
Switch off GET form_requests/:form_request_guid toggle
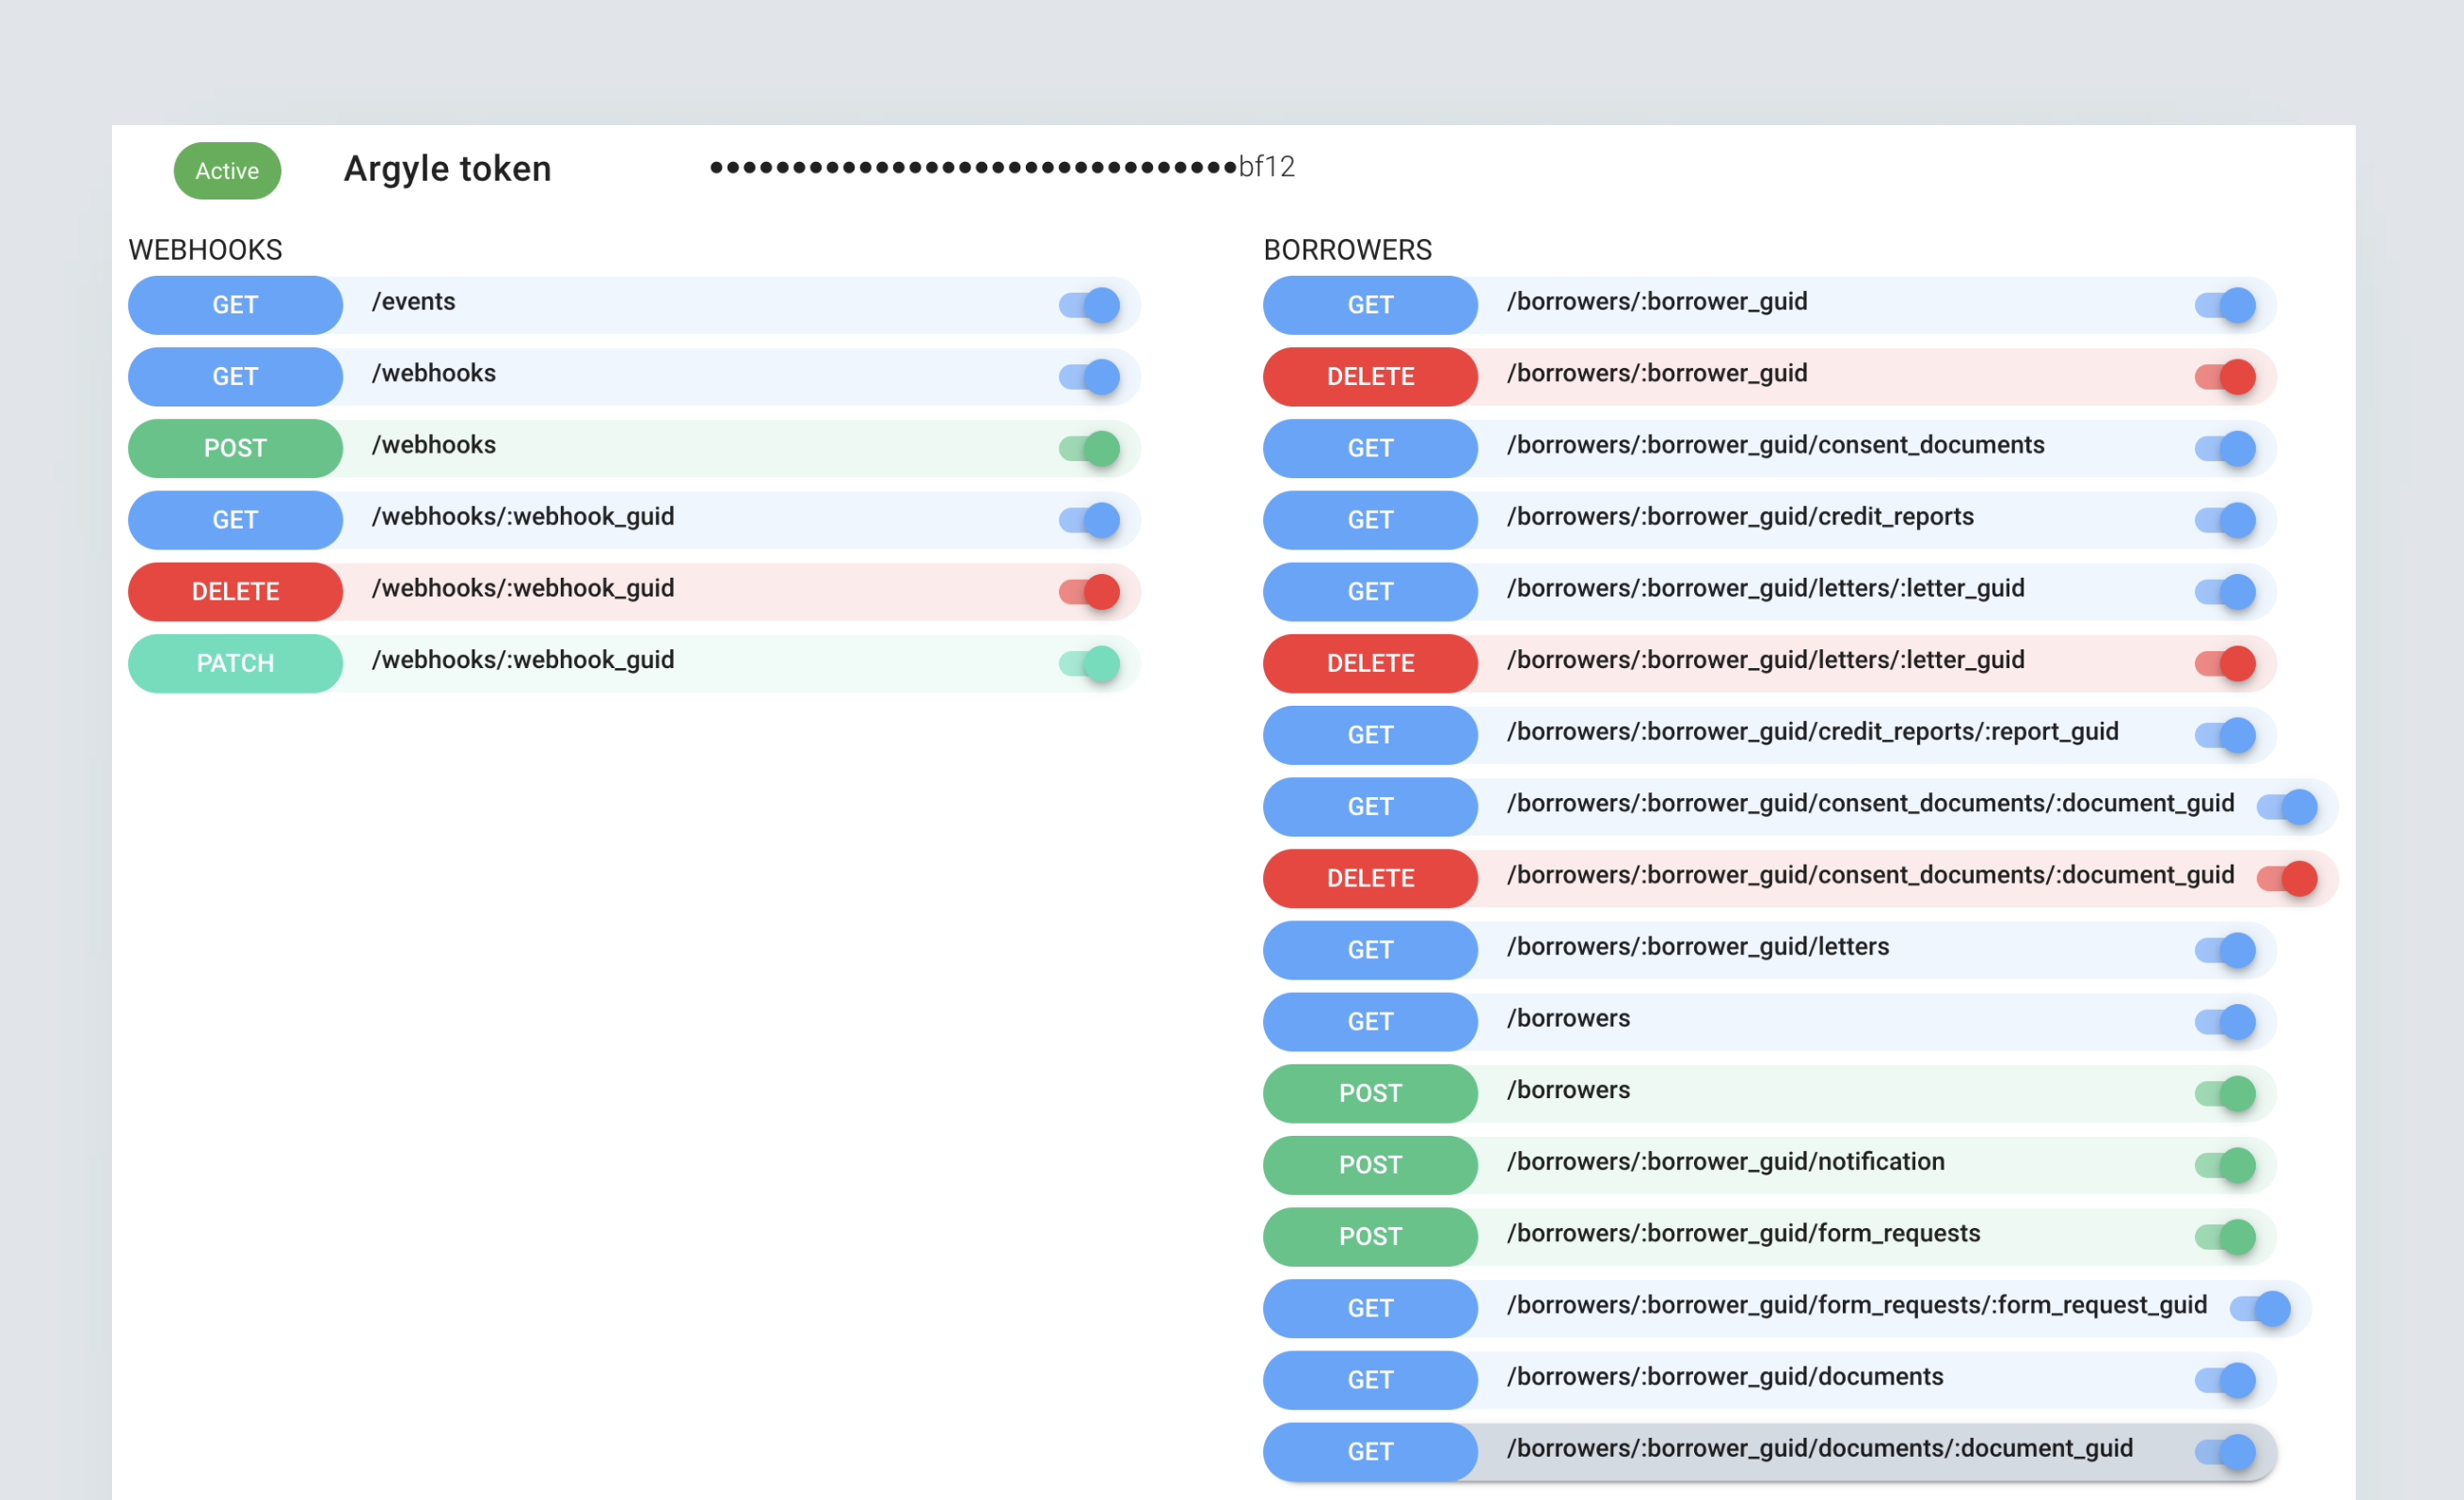[2259, 1308]
